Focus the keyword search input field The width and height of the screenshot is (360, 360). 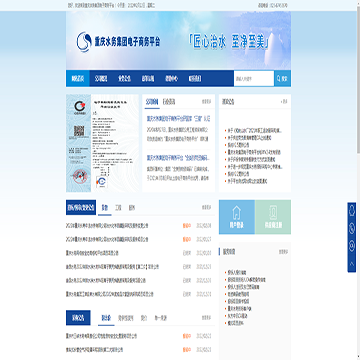pos(254,79)
